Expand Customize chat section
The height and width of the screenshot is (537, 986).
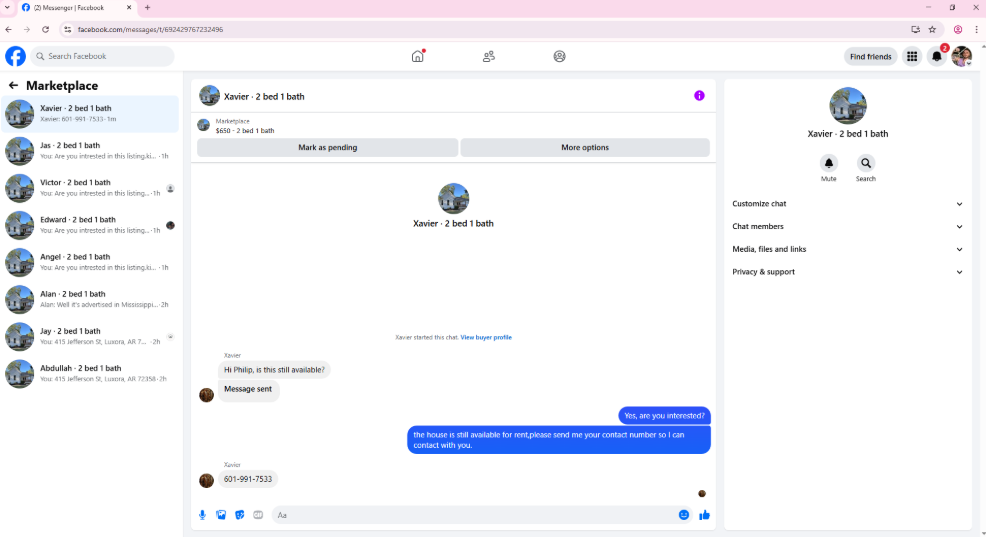(x=847, y=204)
